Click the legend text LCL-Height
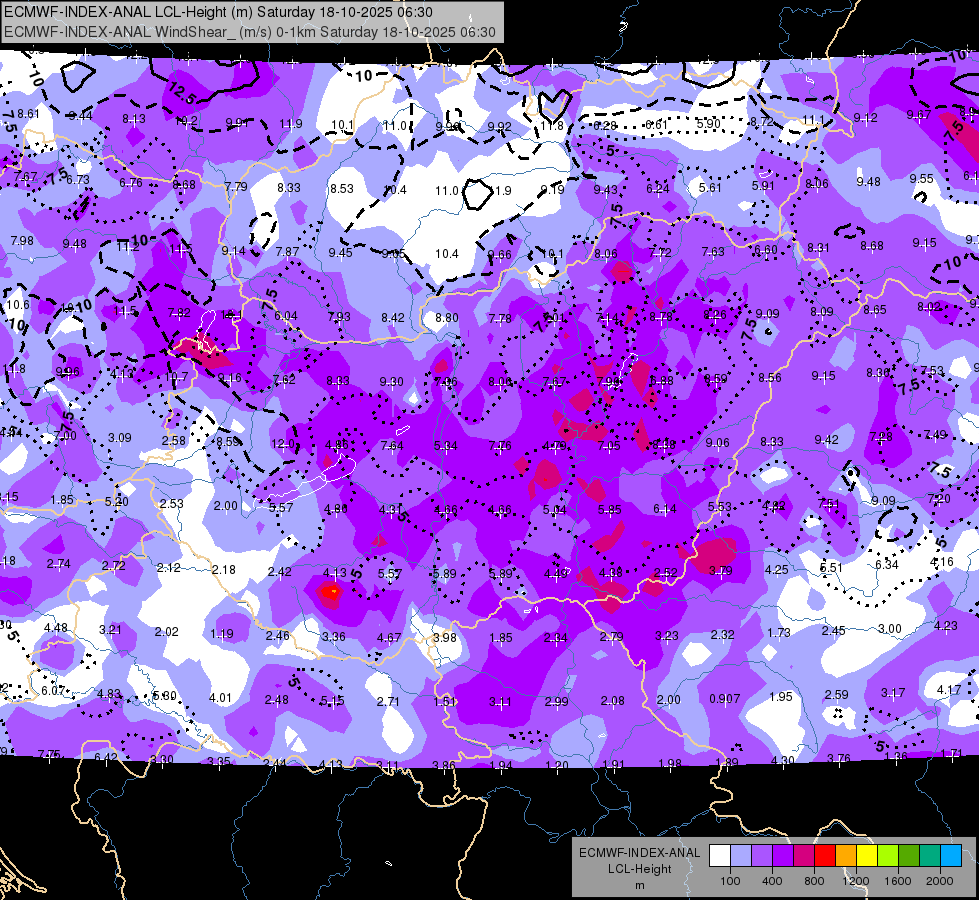The height and width of the screenshot is (900, 979). coord(639,869)
